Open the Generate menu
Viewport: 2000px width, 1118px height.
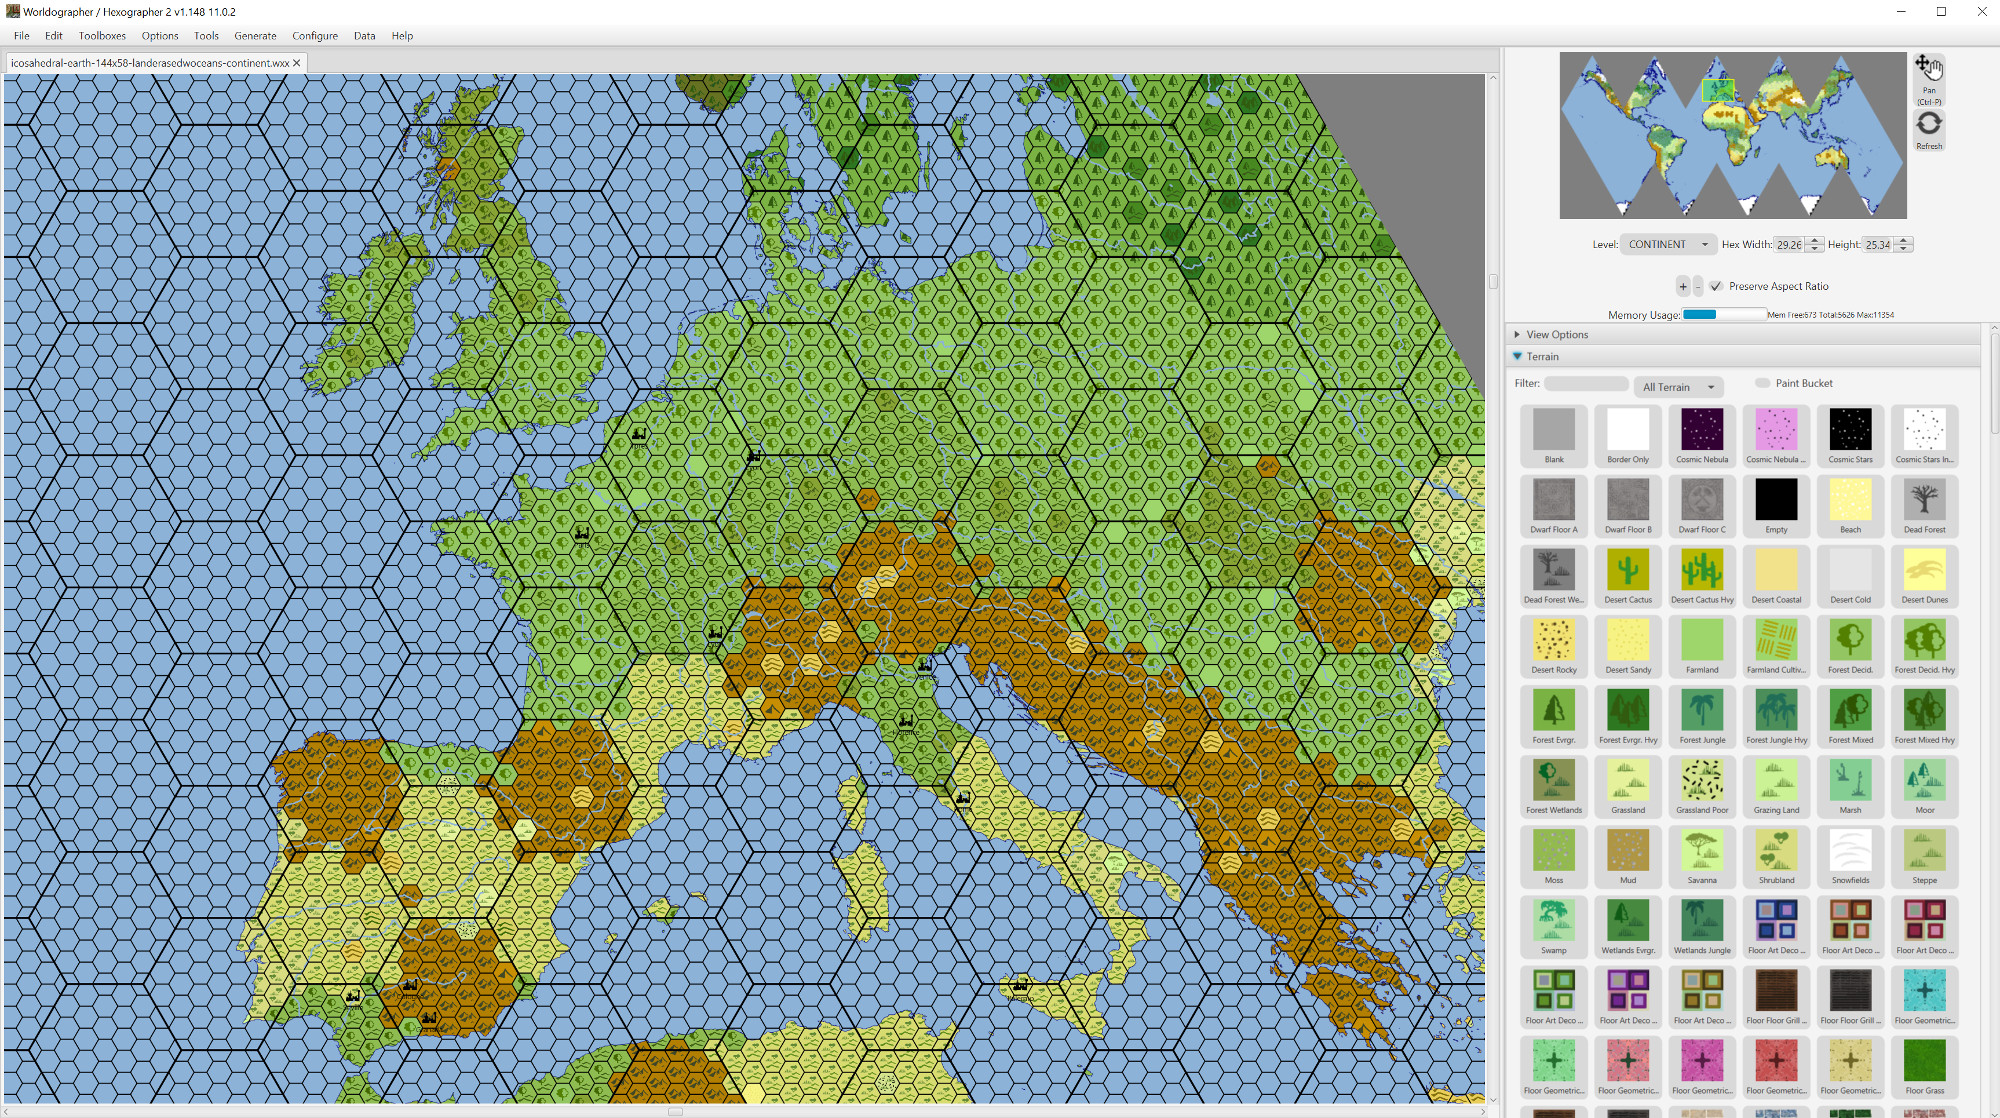255,36
